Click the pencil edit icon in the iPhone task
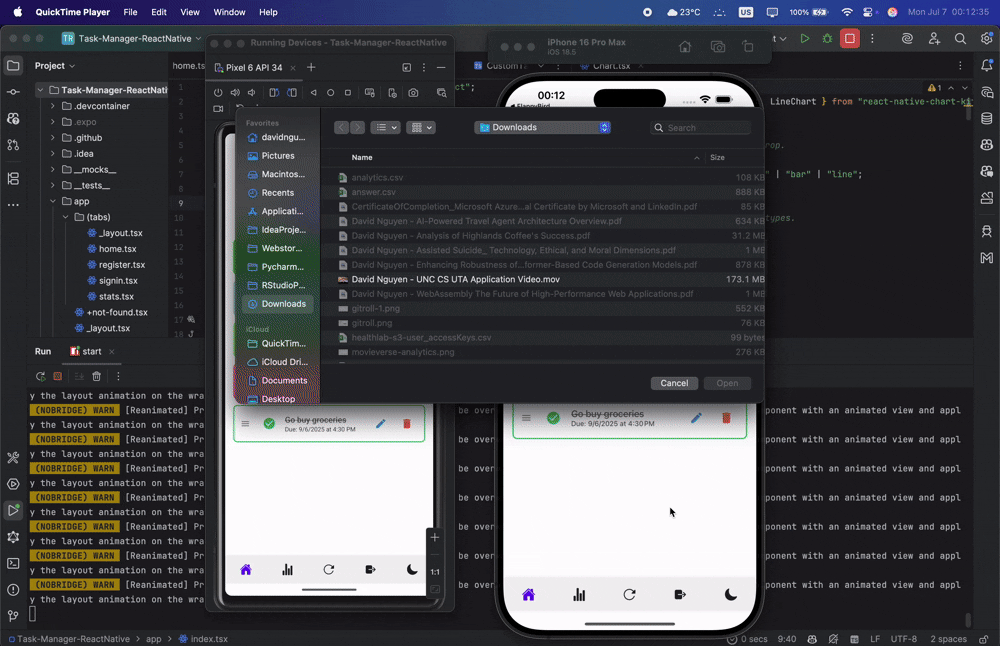The width and height of the screenshot is (1000, 646). (x=696, y=418)
